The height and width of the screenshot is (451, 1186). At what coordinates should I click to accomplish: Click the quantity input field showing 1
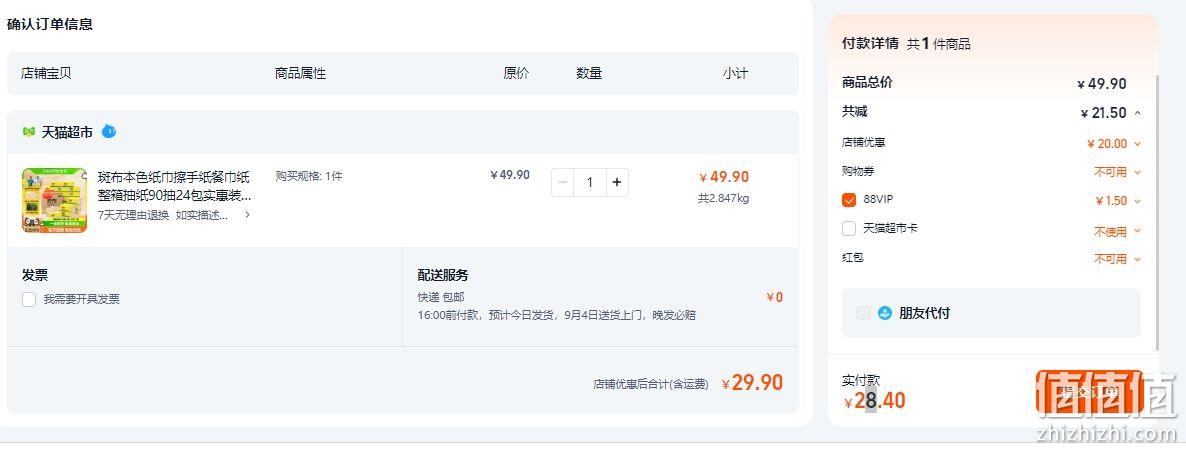coord(590,182)
